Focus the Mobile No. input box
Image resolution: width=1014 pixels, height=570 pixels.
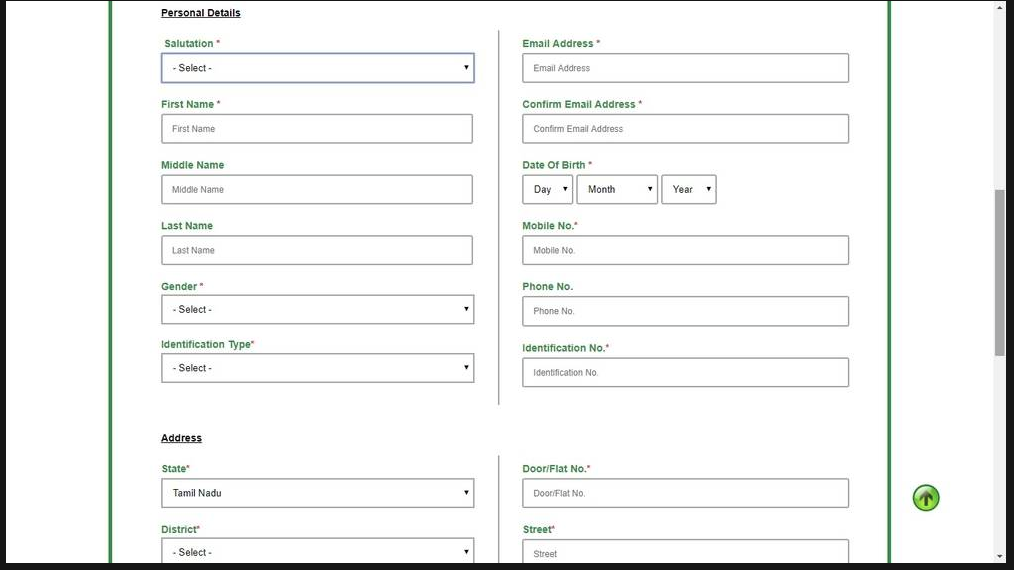click(x=685, y=251)
